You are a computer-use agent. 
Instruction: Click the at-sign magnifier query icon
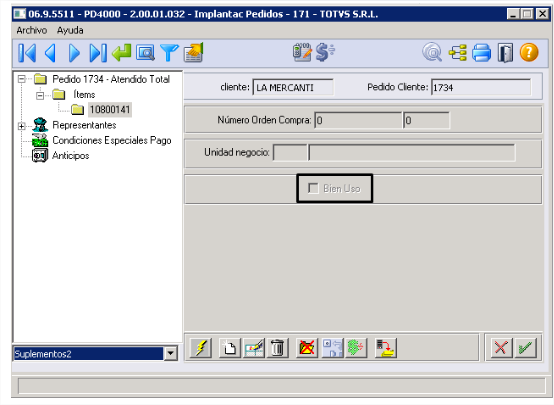[432, 53]
